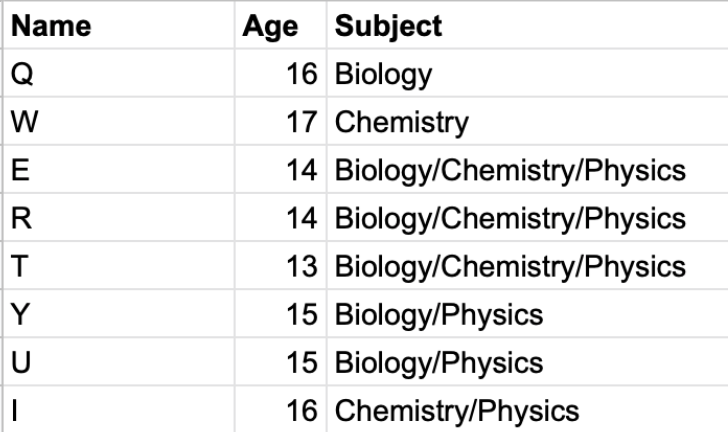728x432 pixels.
Task: Click Y's Biology/Physics subject cell
Action: tap(527, 314)
